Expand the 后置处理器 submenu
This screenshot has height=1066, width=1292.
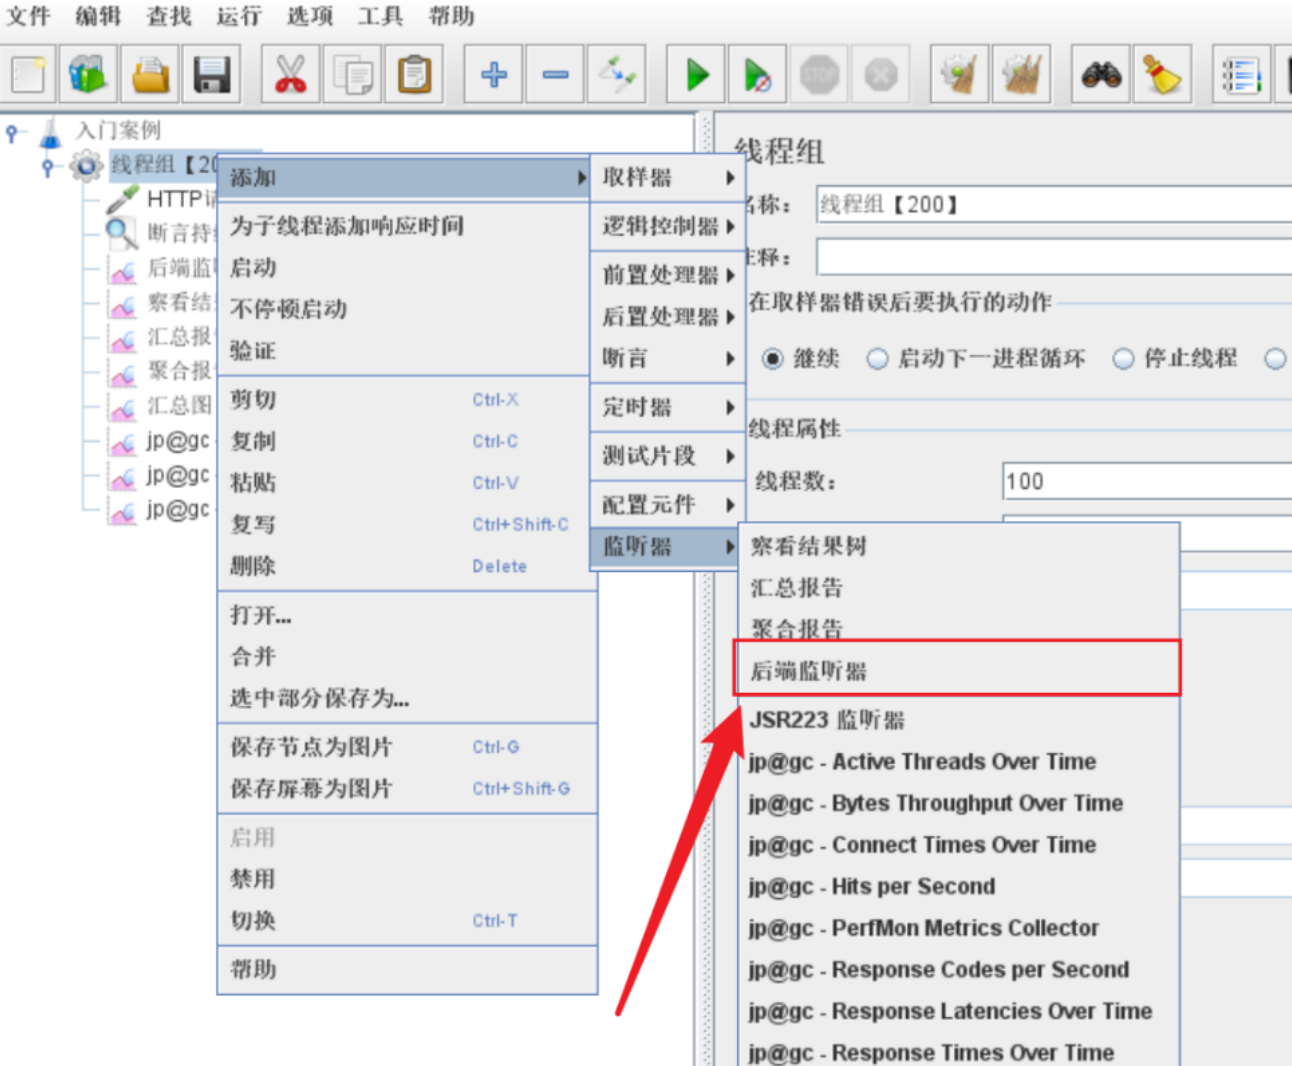[x=668, y=317]
